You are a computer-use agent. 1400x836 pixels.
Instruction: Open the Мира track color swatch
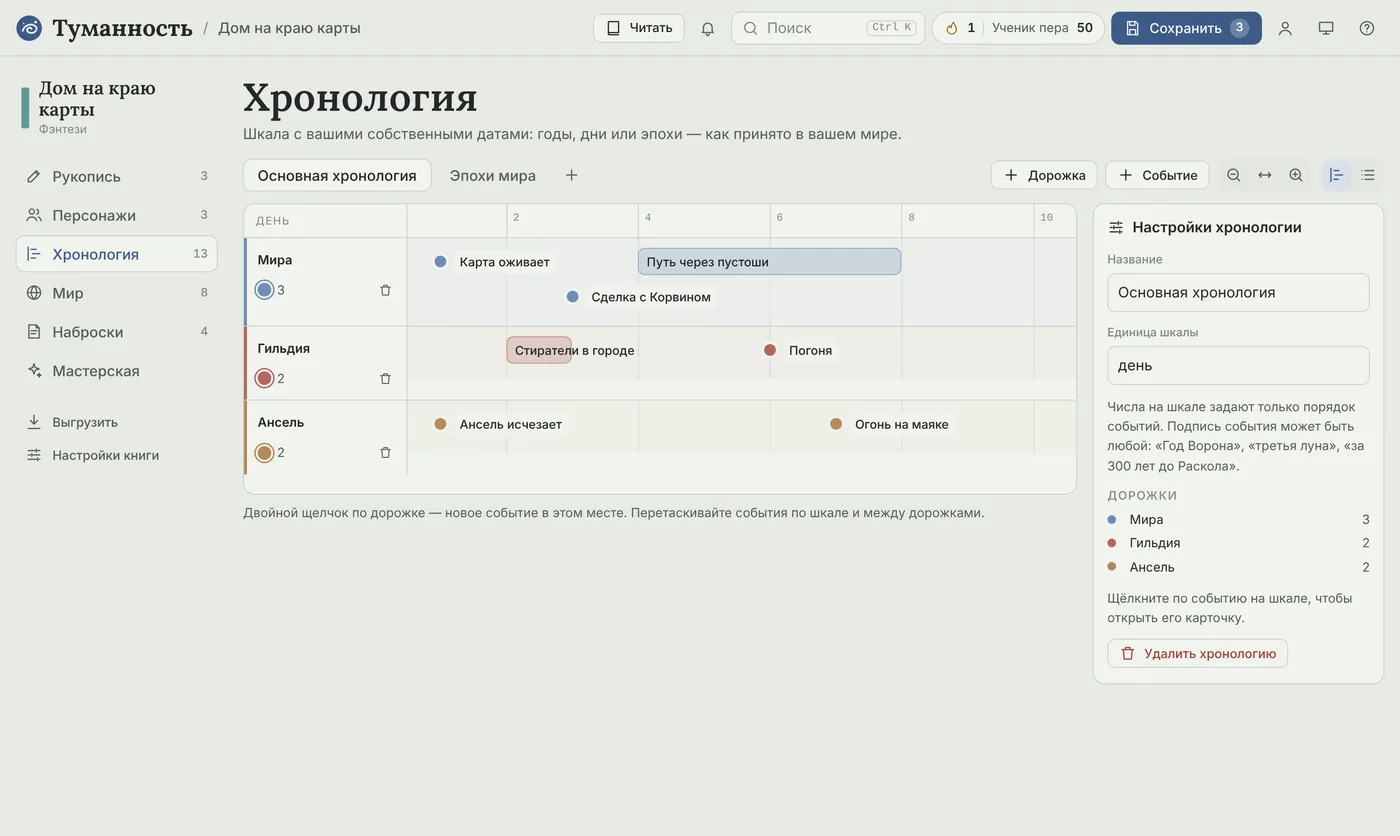pyautogui.click(x=264, y=290)
